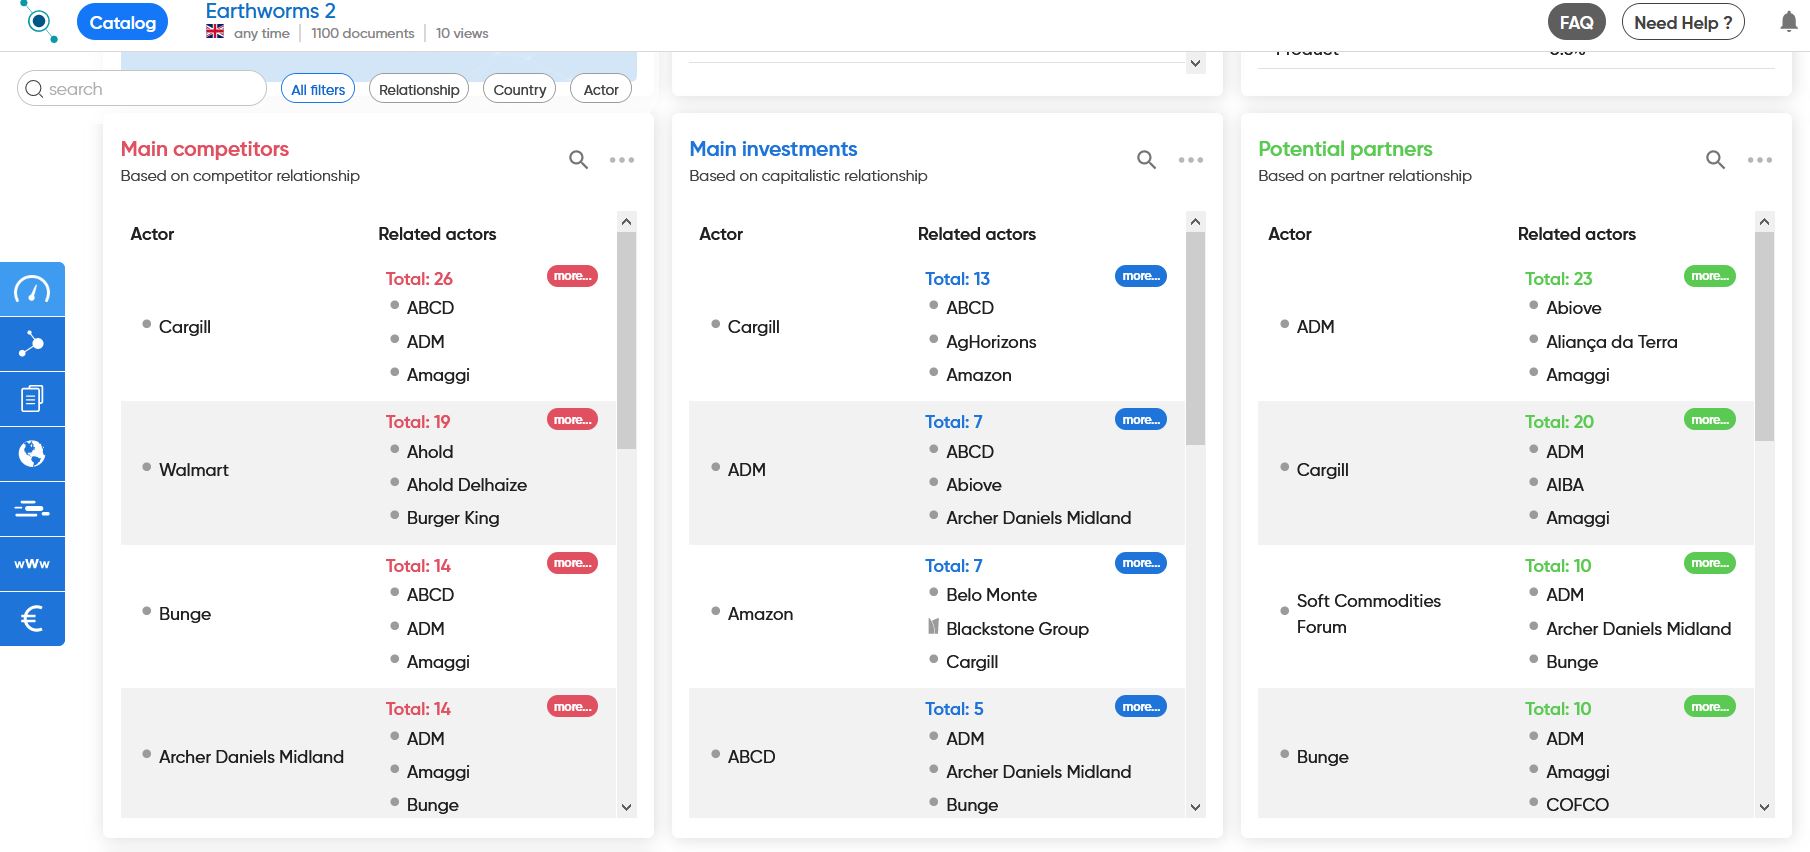The image size is (1810, 852).
Task: Click the any time date filter
Action: click(x=261, y=33)
